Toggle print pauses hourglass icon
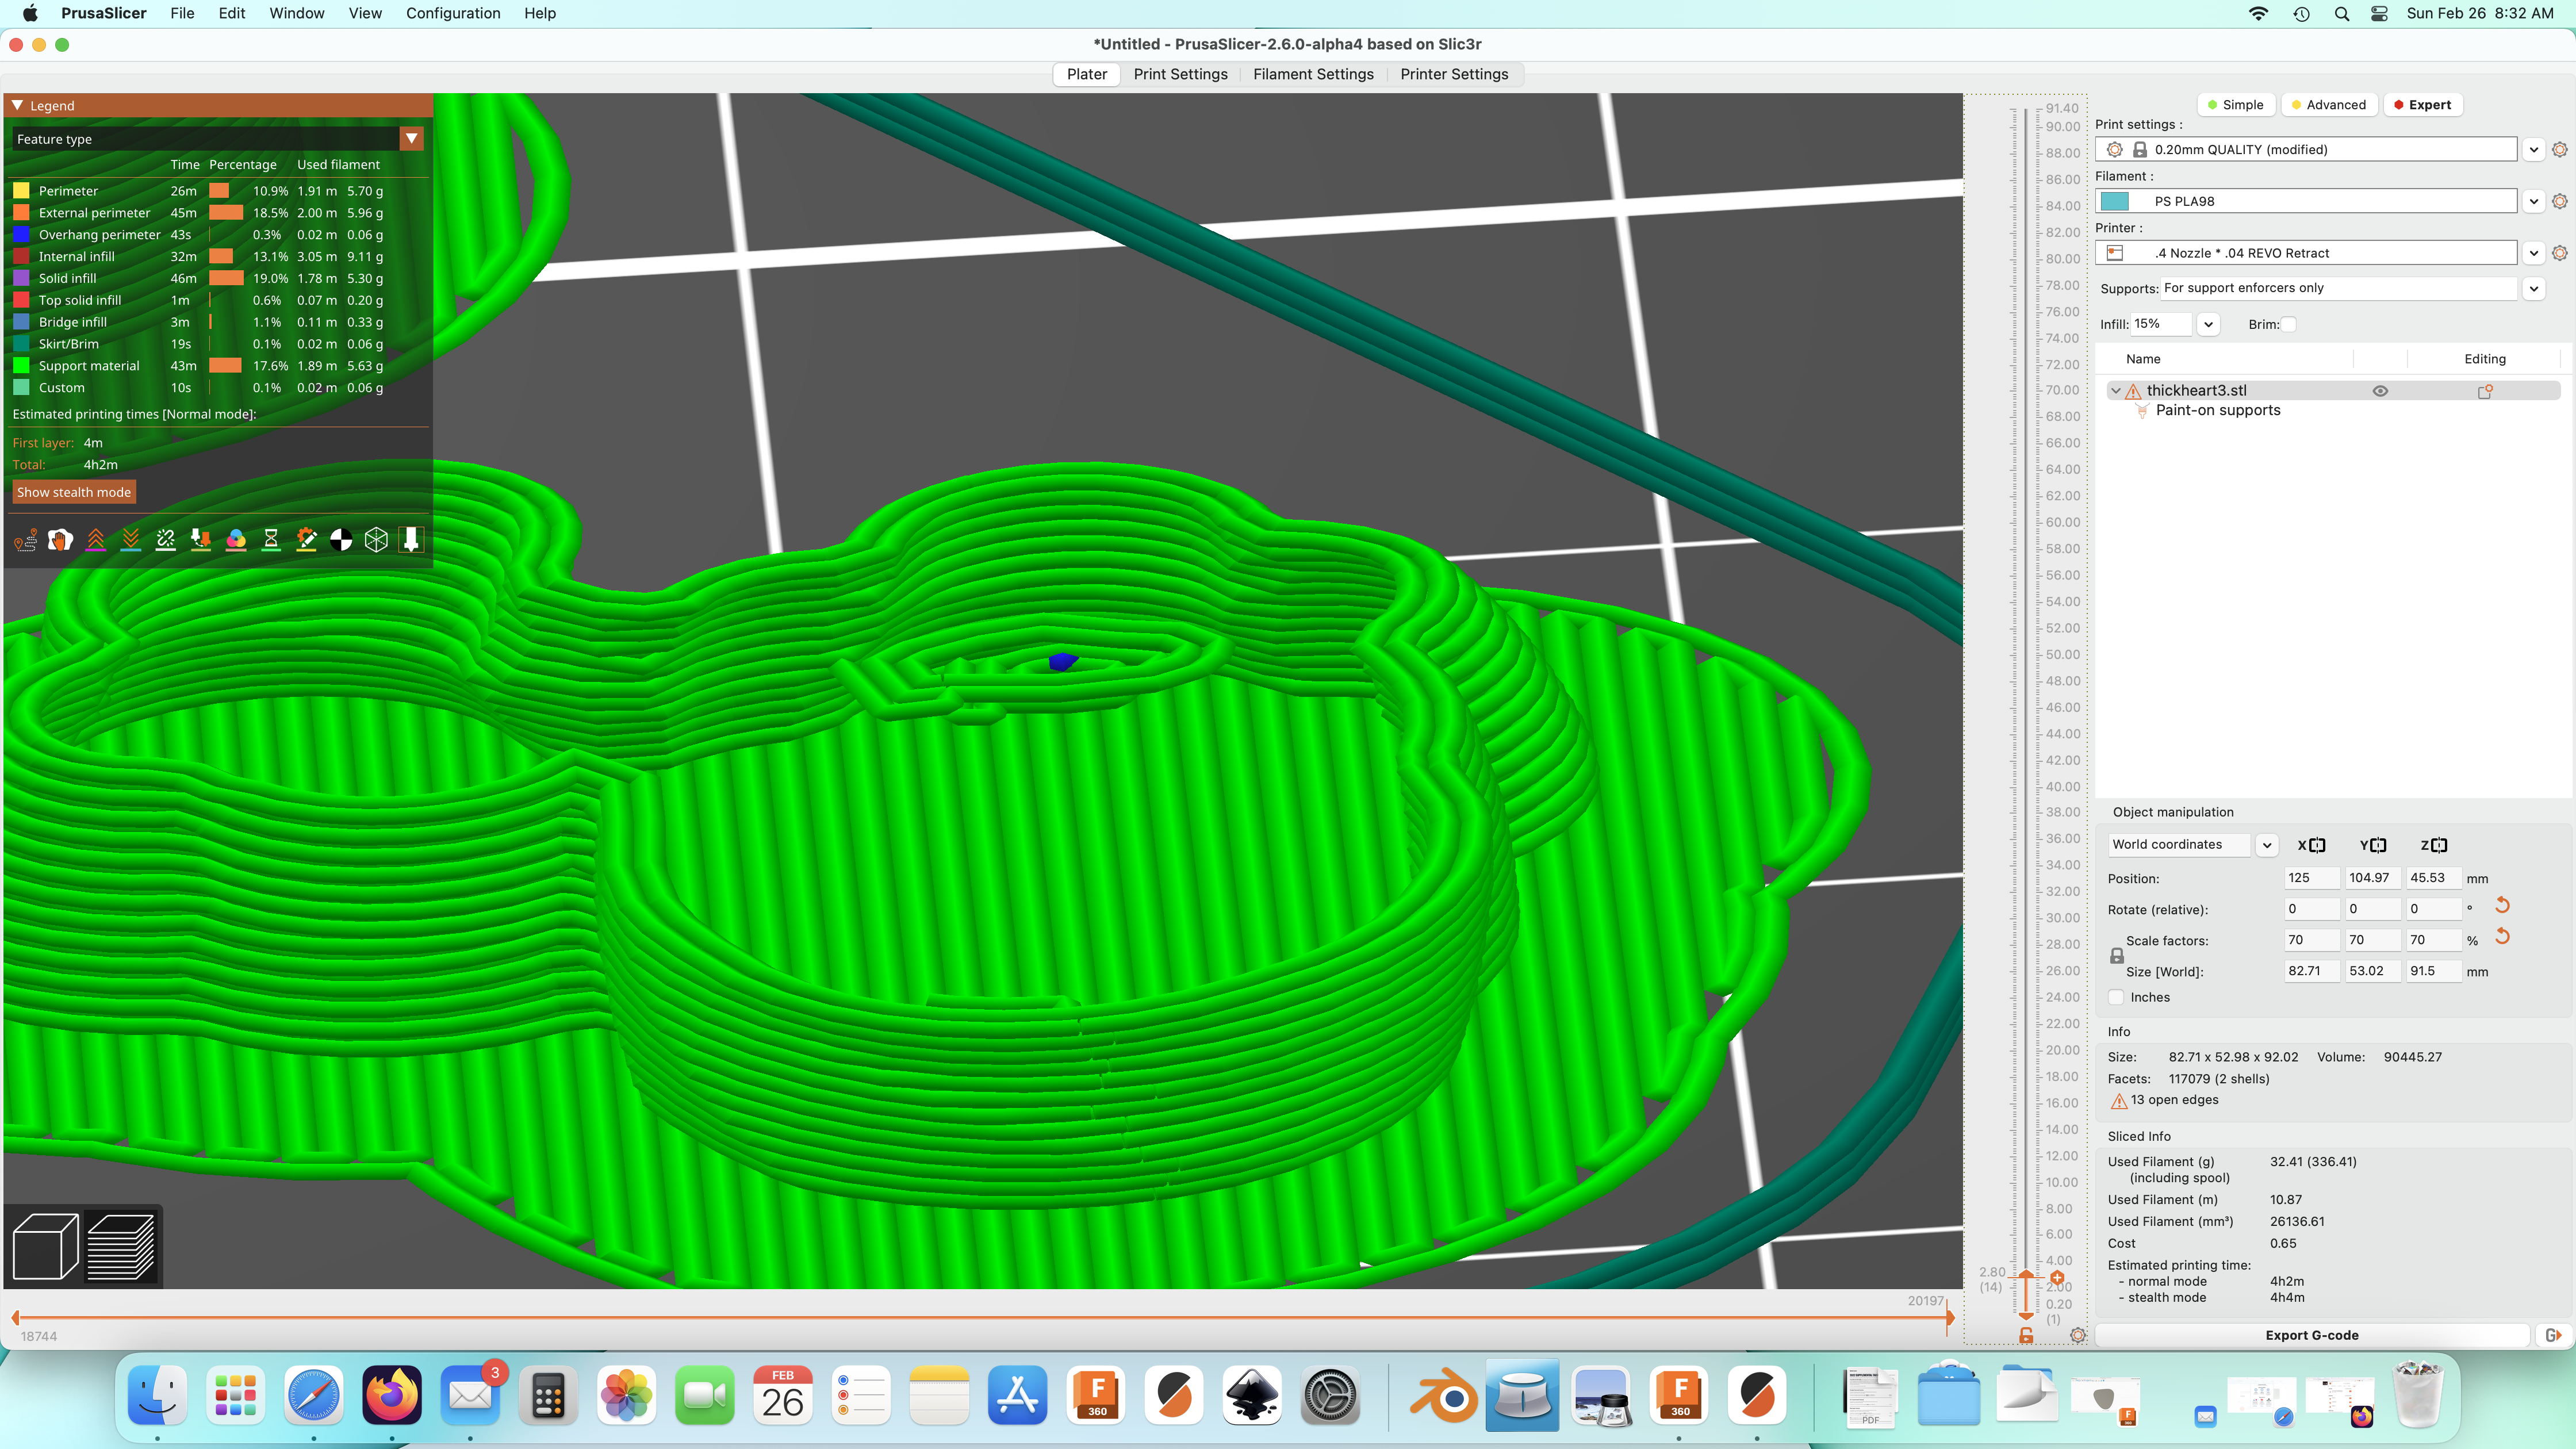2576x1449 pixels. 271,540
